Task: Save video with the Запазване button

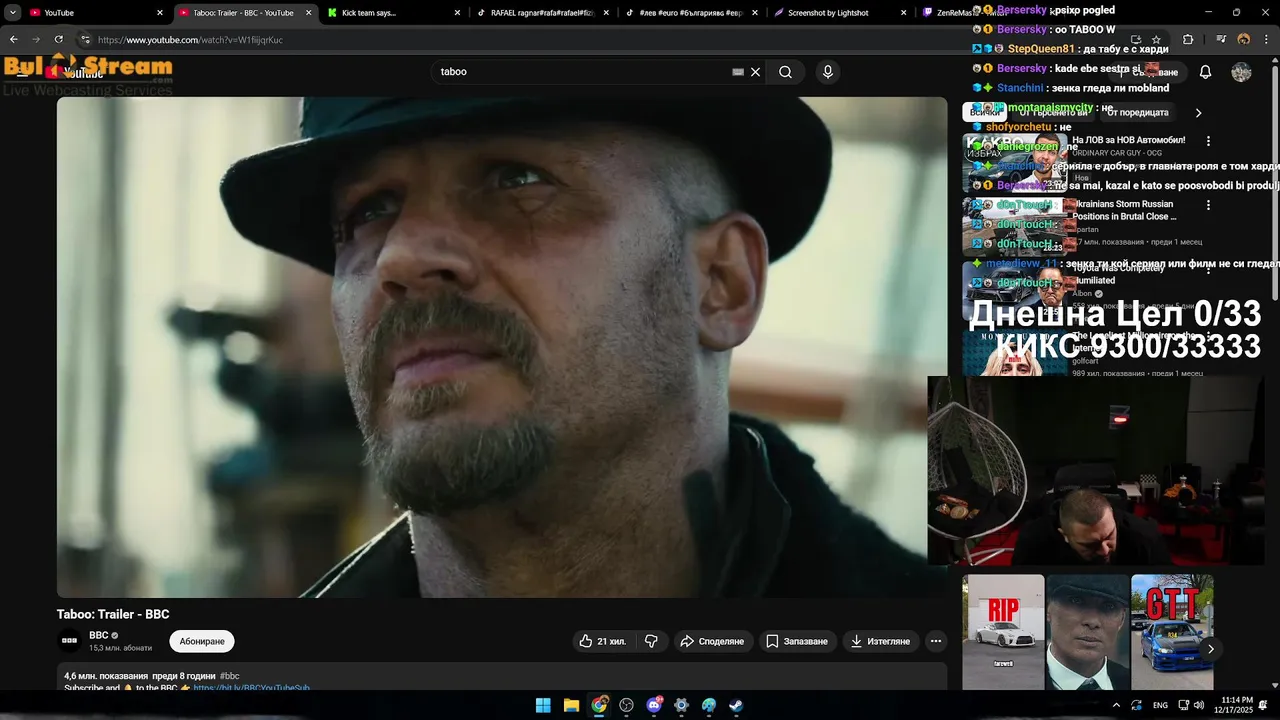Action: [x=797, y=641]
